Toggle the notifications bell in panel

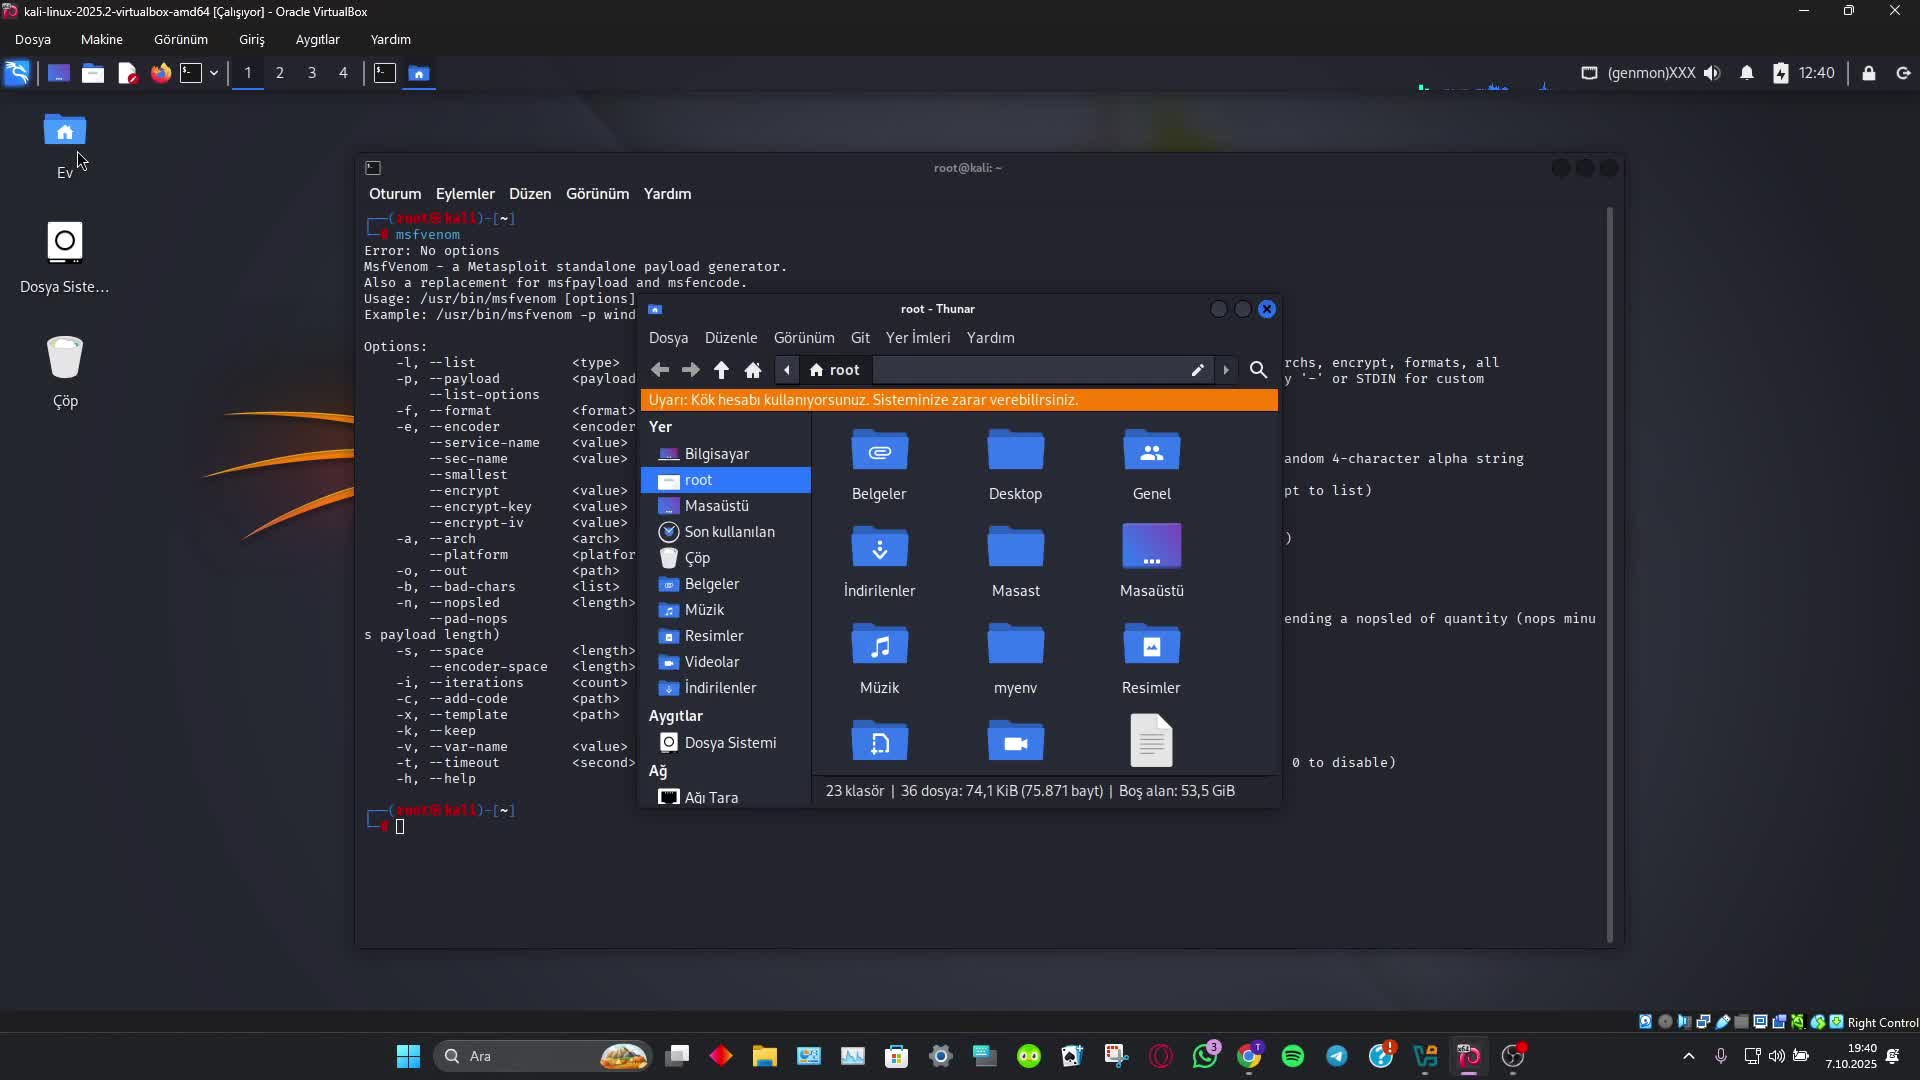(1747, 73)
